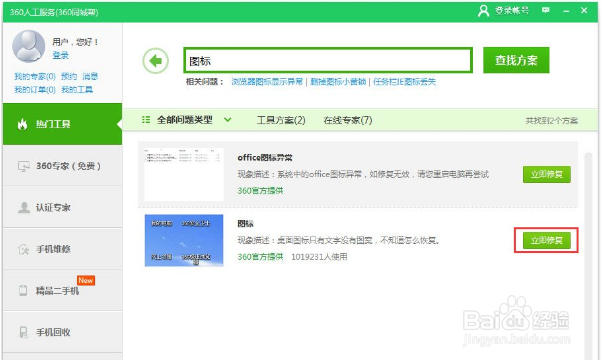Viewport: 604px width, 360px height.
Task: Click the office图标异常 thumbnail image
Action: [x=184, y=174]
